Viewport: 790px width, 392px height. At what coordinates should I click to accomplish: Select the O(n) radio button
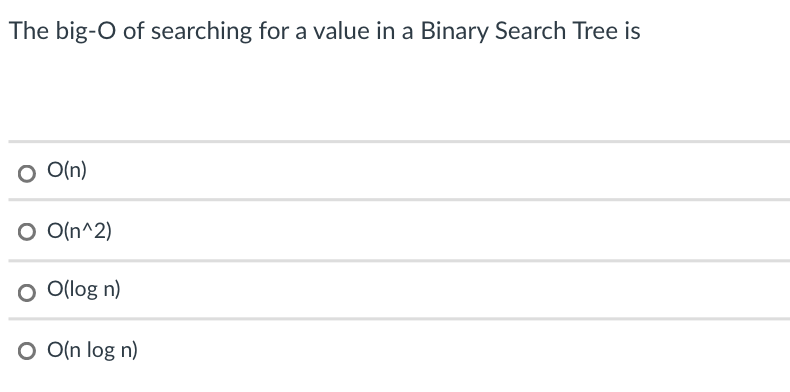[x=27, y=174]
